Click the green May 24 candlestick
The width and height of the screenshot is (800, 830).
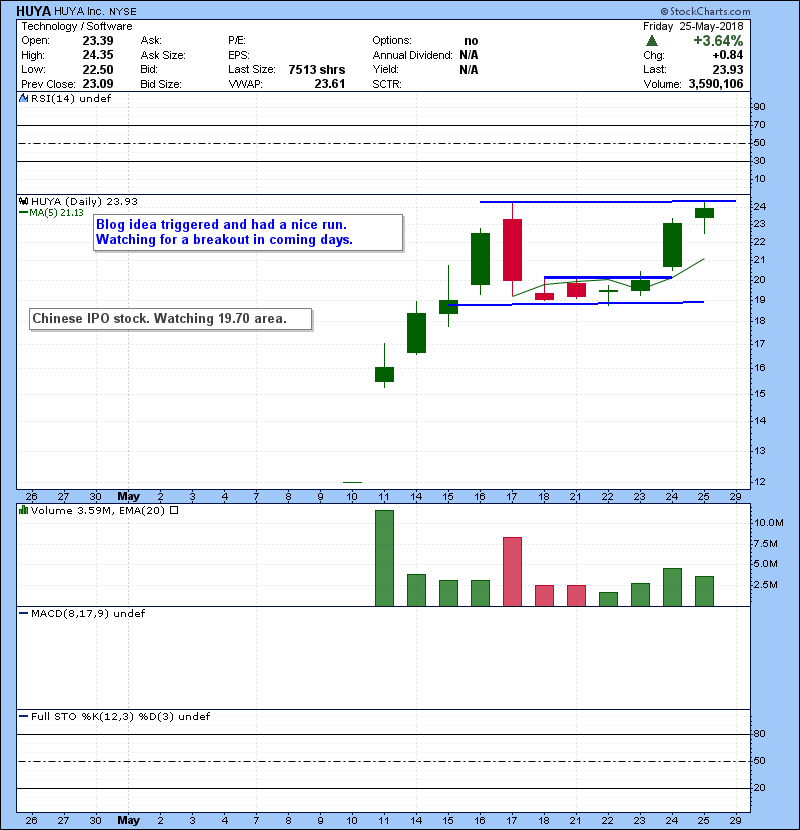(672, 245)
